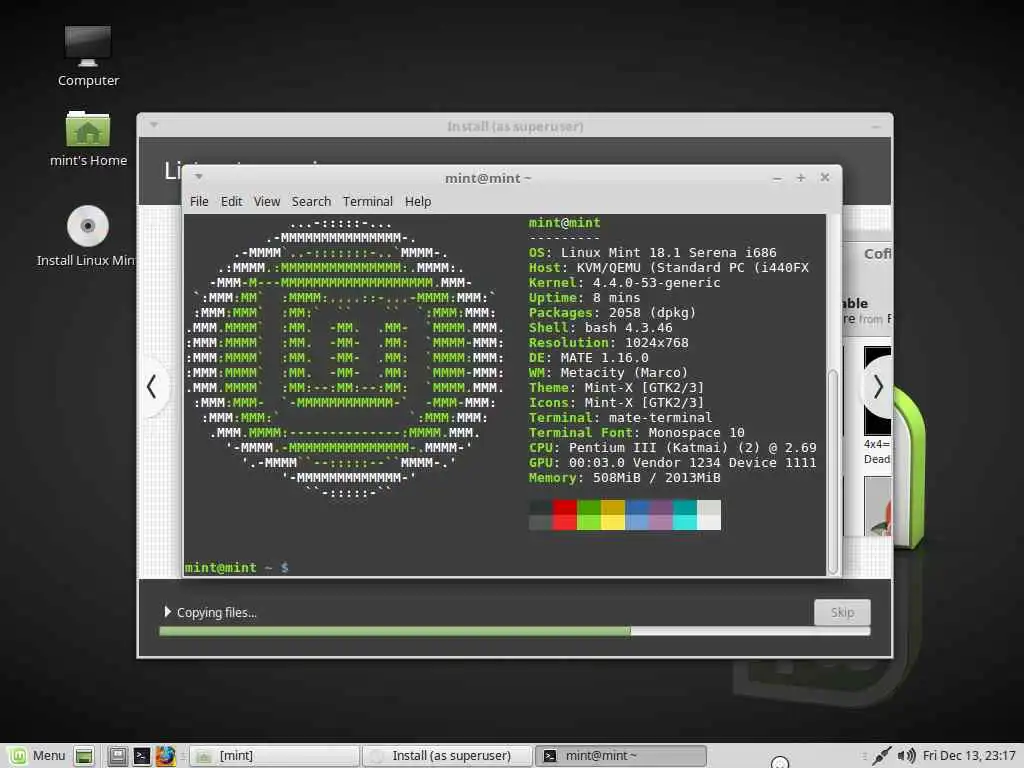The height and width of the screenshot is (768, 1024).
Task: Open the Install Linux Mint disc icon
Action: coord(87,236)
